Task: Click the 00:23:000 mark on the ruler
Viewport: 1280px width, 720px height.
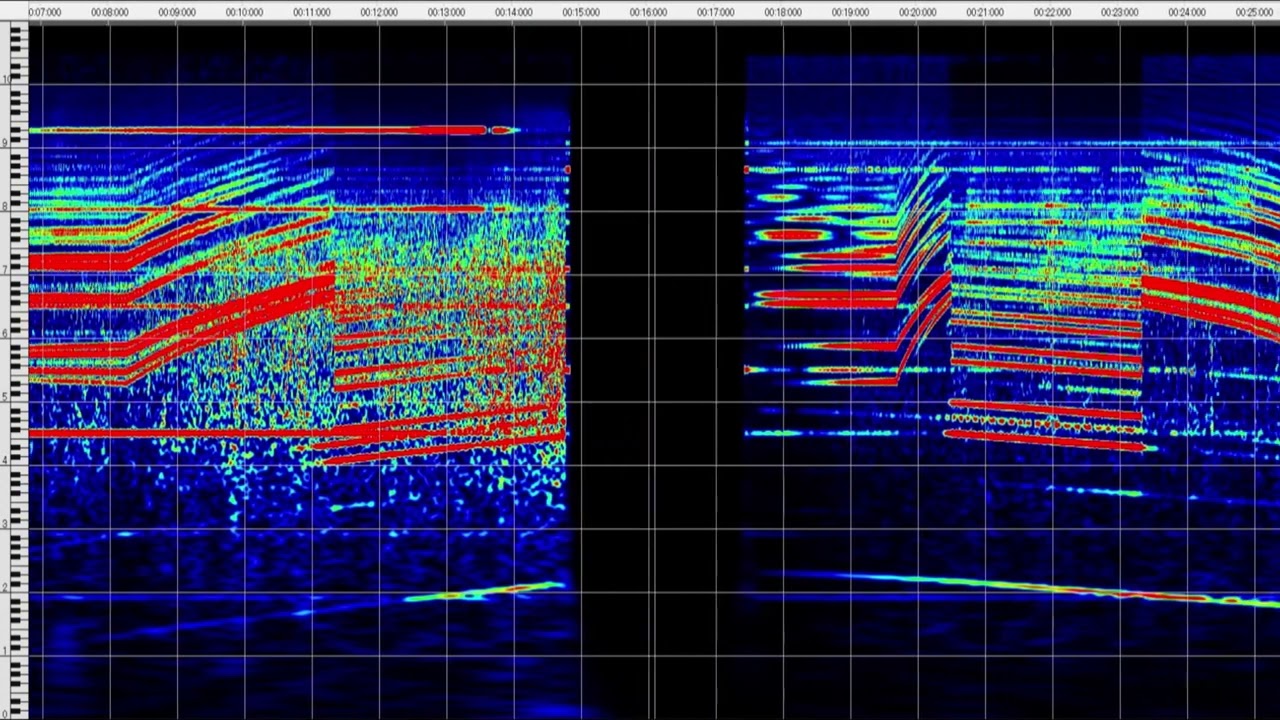Action: [x=1120, y=12]
